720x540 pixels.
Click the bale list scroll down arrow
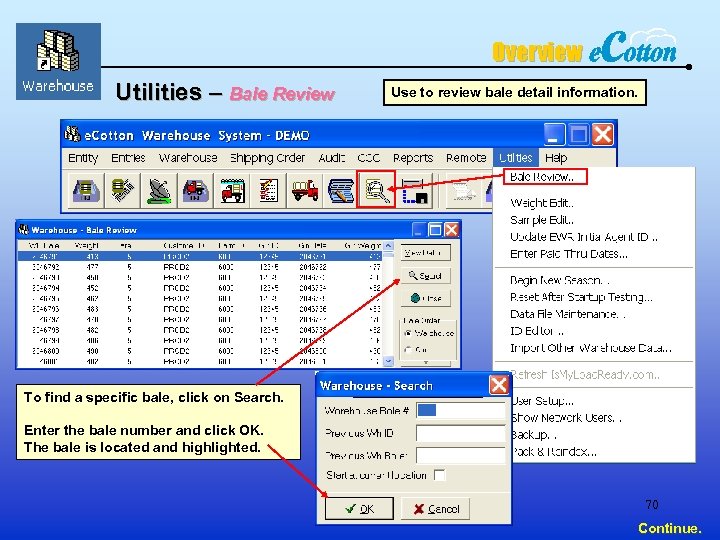388,361
